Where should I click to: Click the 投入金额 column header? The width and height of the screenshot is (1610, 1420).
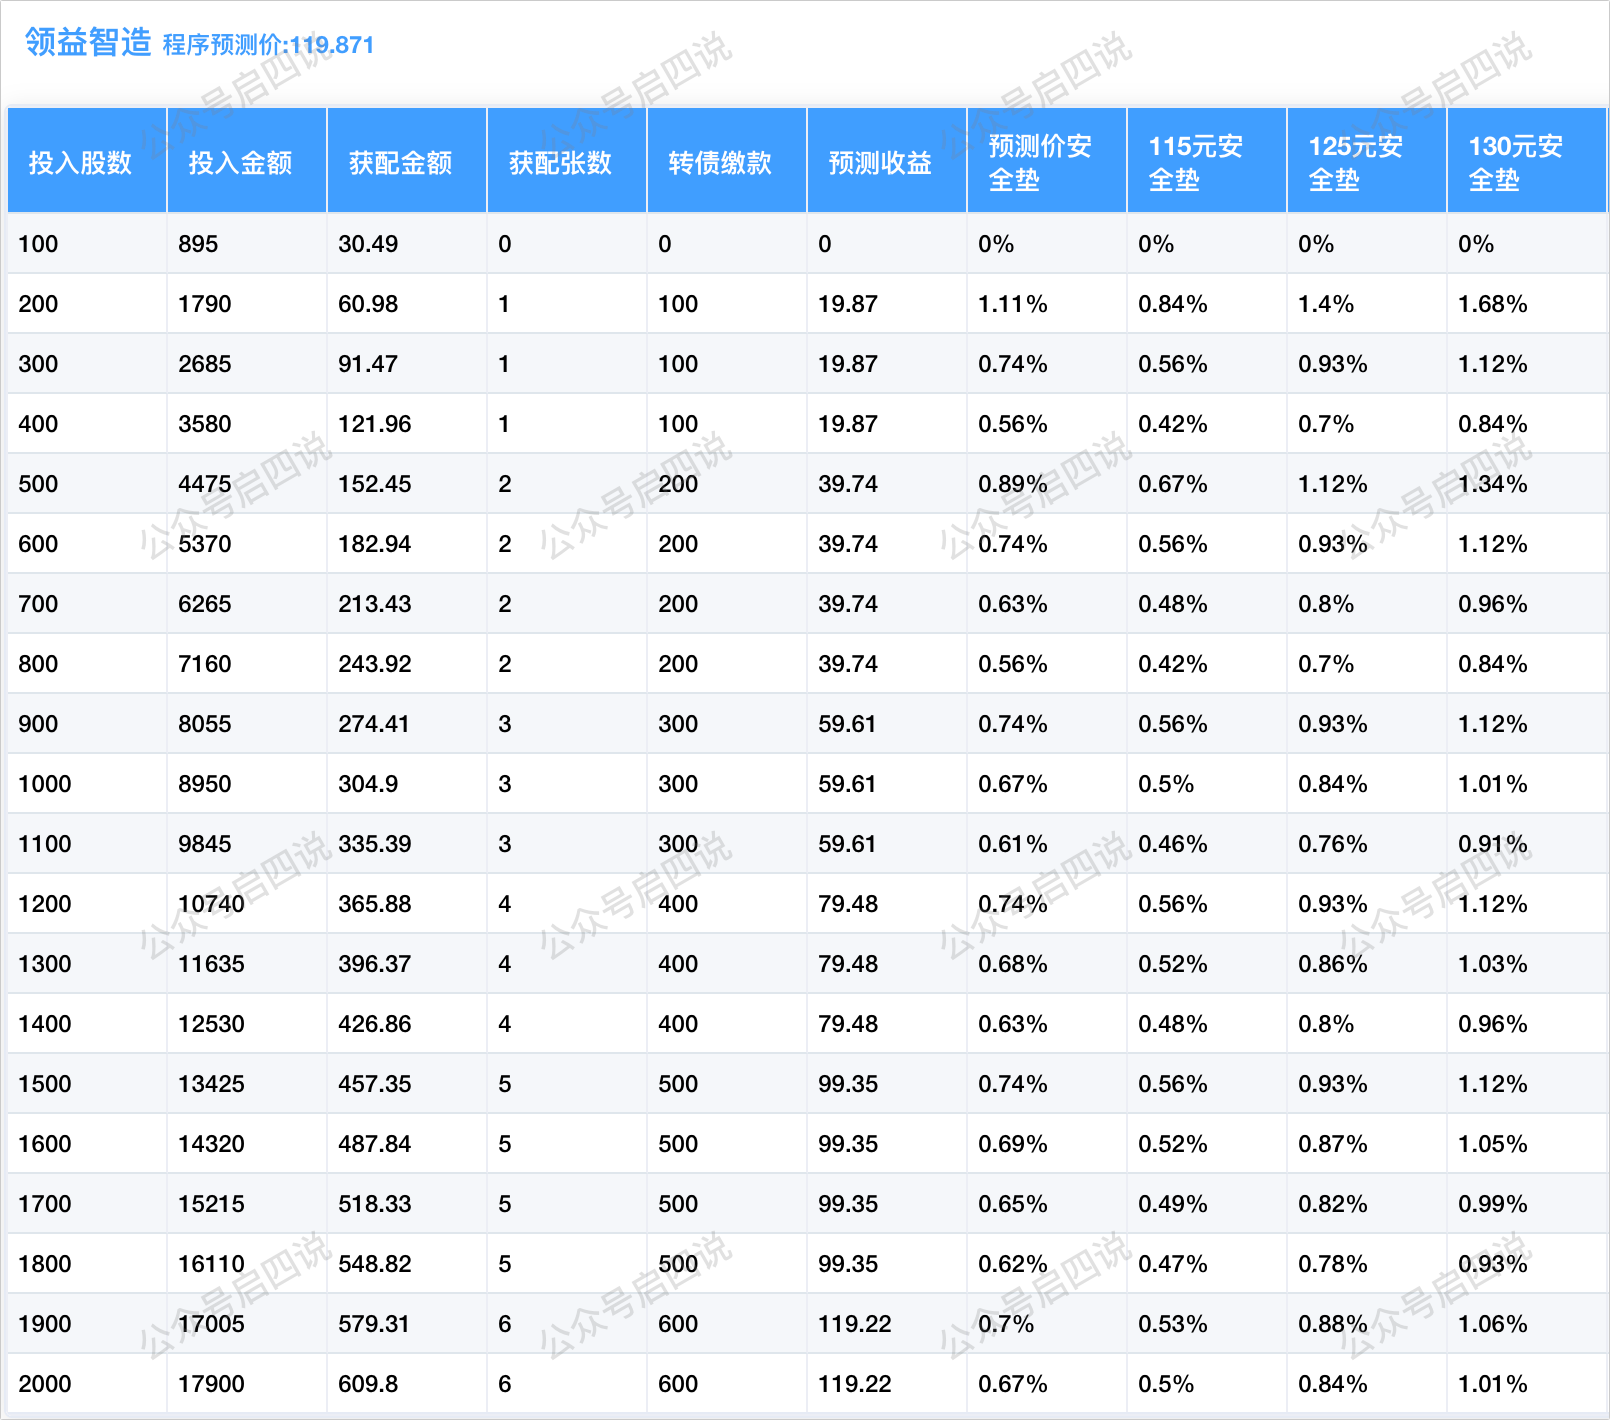click(240, 162)
